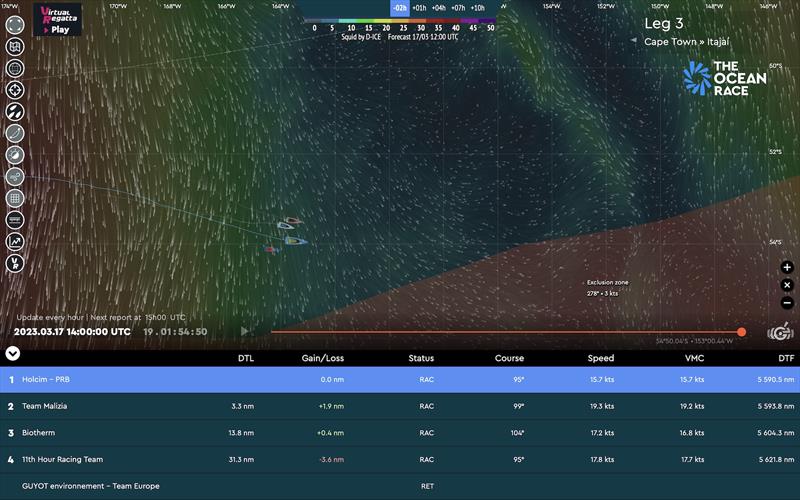Click the 2023.03.17 14:00:00 UTC timestamp
Image resolution: width=800 pixels, height=500 pixels.
(72, 332)
